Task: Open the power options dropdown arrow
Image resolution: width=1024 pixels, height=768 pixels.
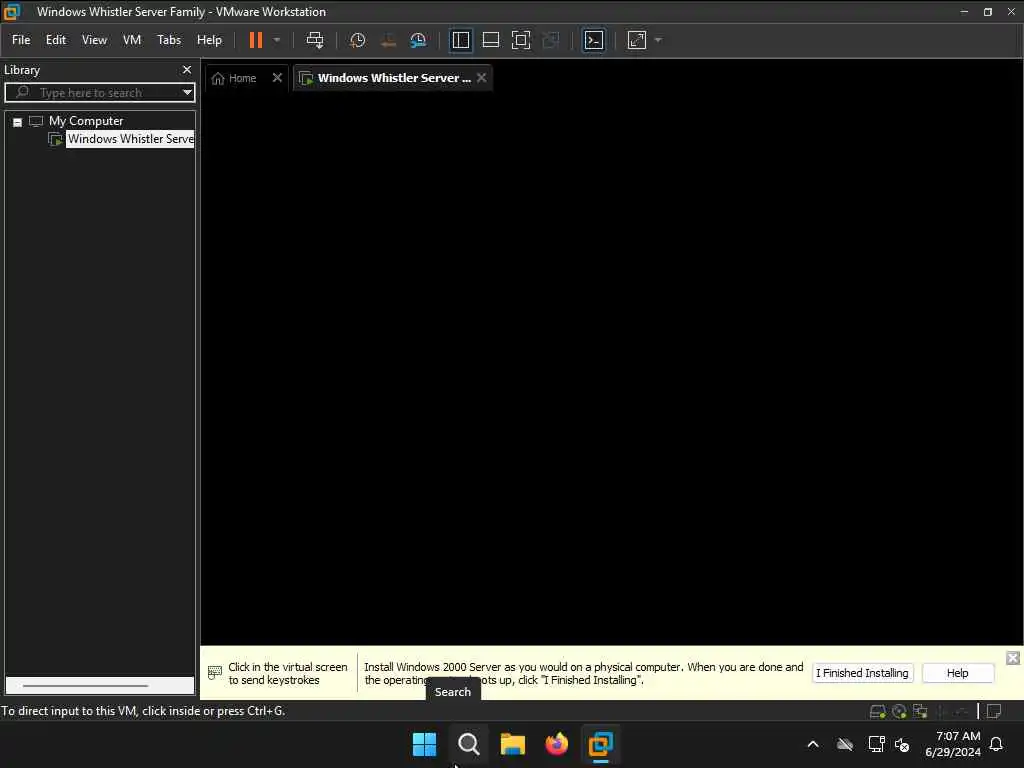Action: point(277,40)
